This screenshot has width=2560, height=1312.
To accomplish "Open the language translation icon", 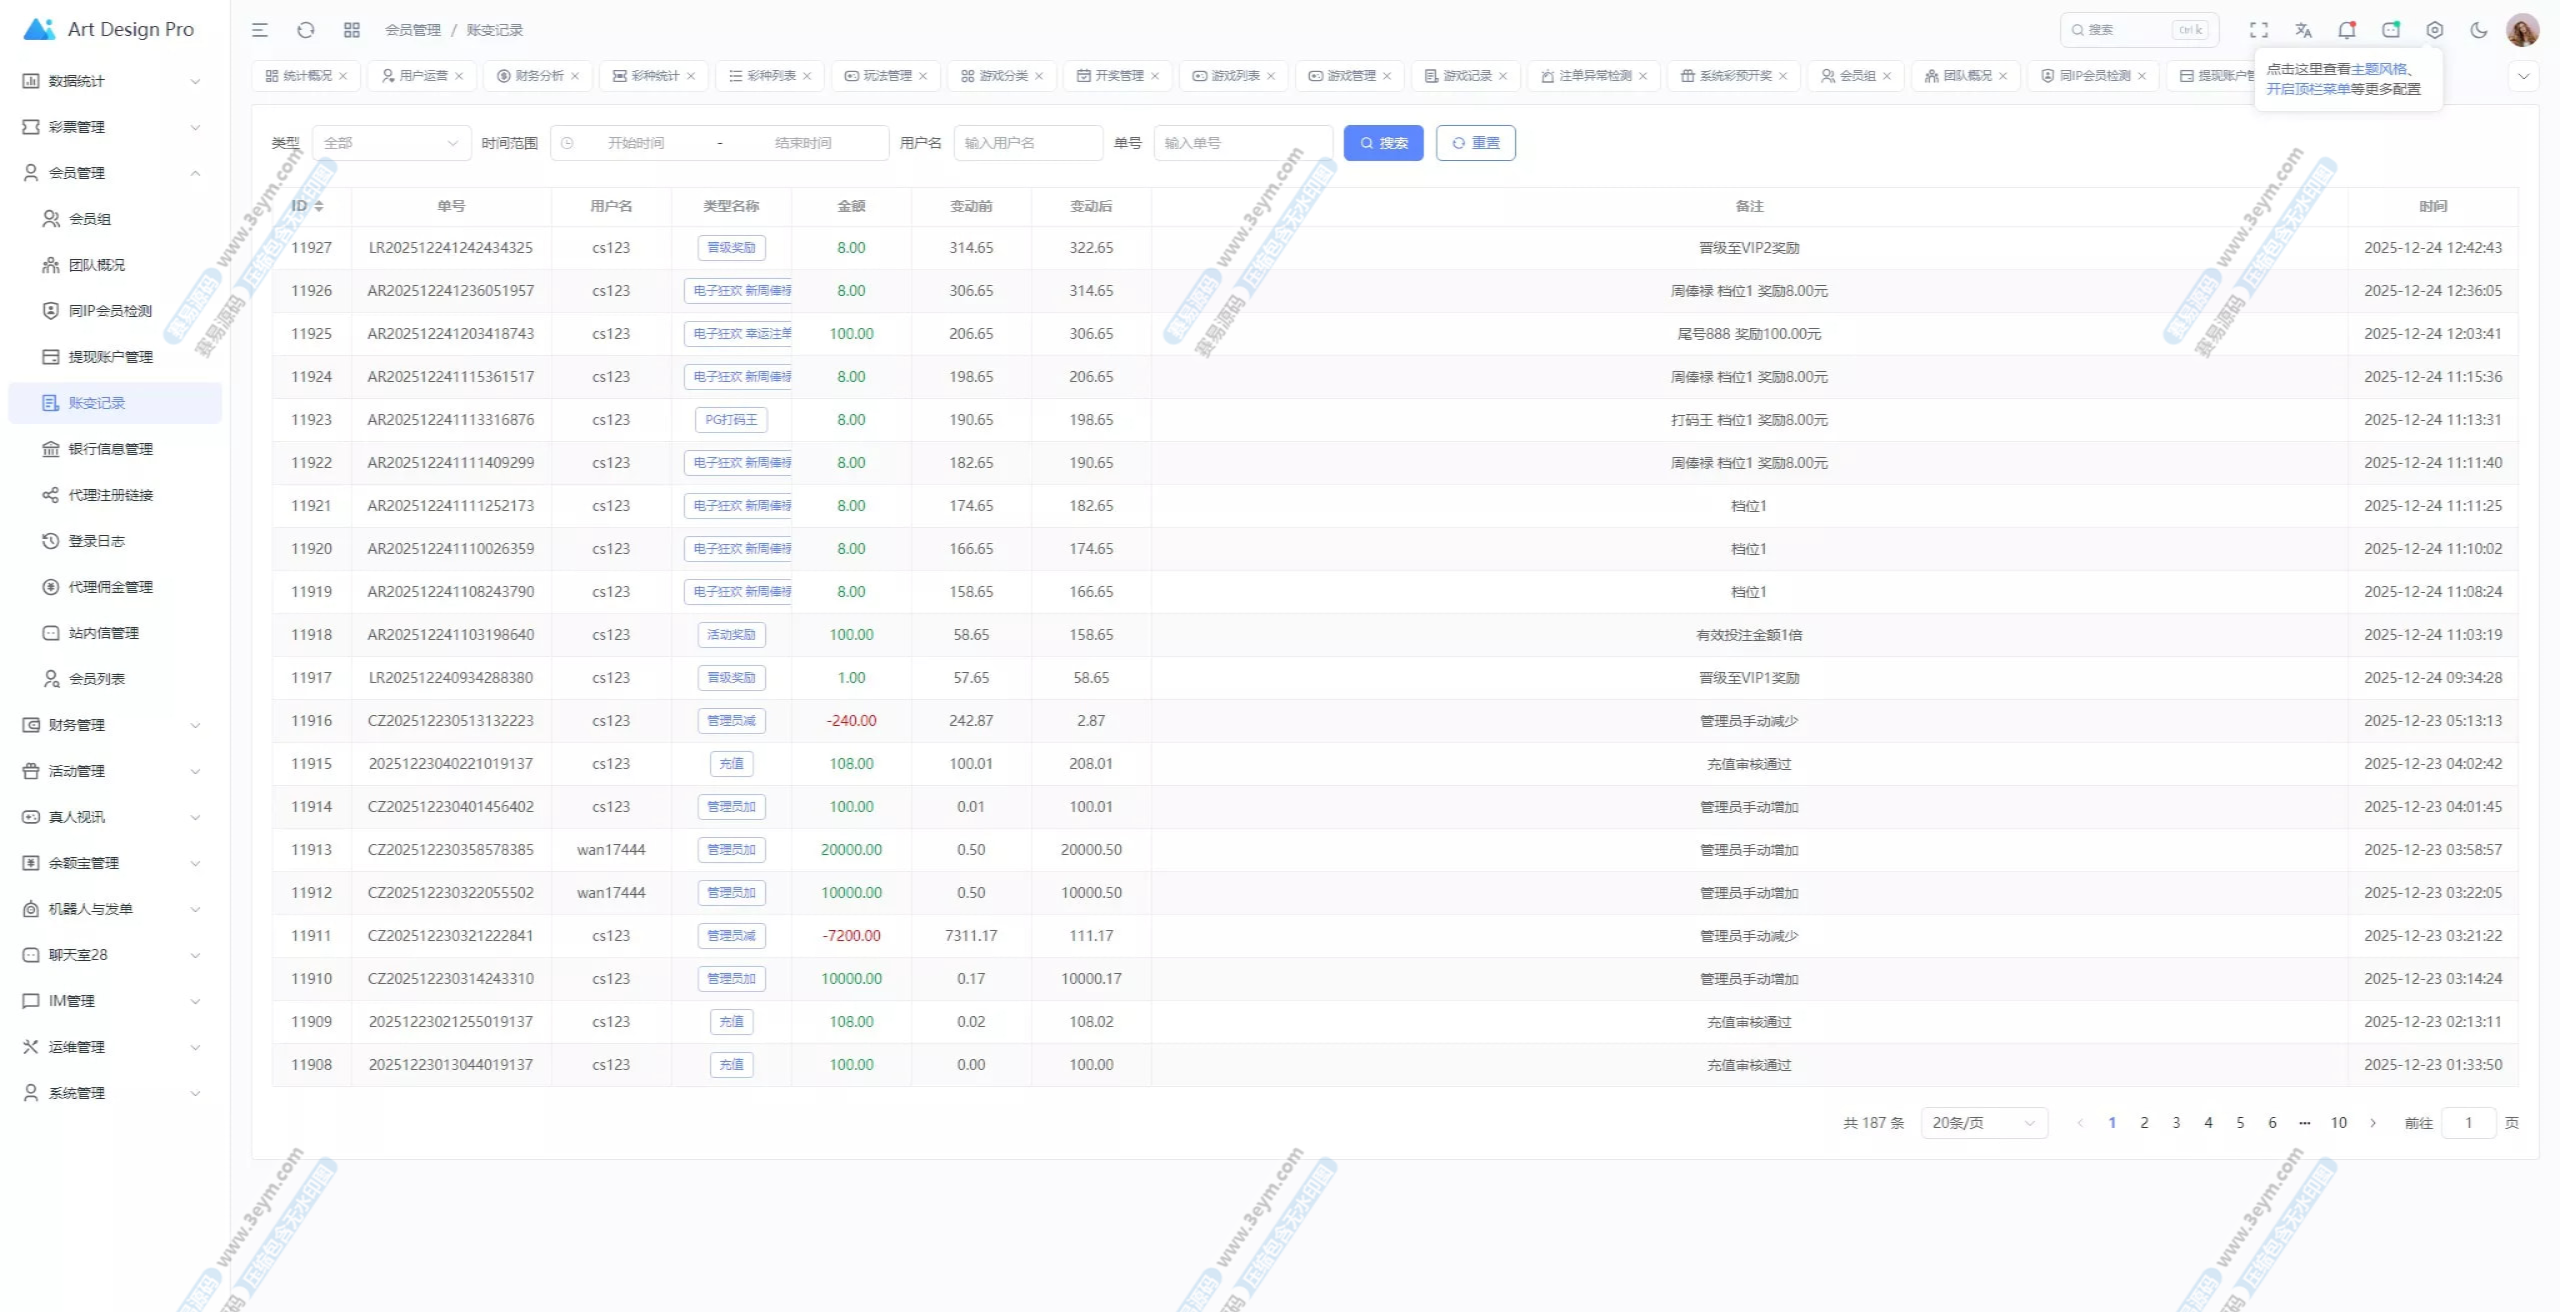I will click(2303, 30).
